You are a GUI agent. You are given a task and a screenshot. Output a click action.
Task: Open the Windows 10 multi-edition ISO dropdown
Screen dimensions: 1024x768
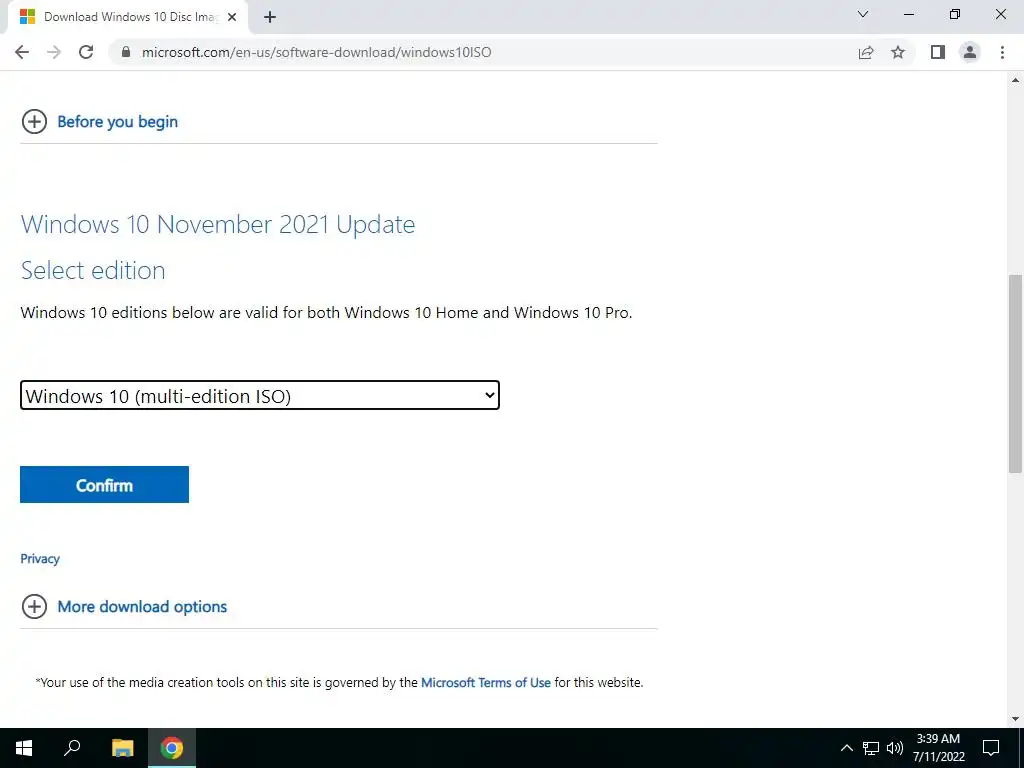pyautogui.click(x=260, y=396)
